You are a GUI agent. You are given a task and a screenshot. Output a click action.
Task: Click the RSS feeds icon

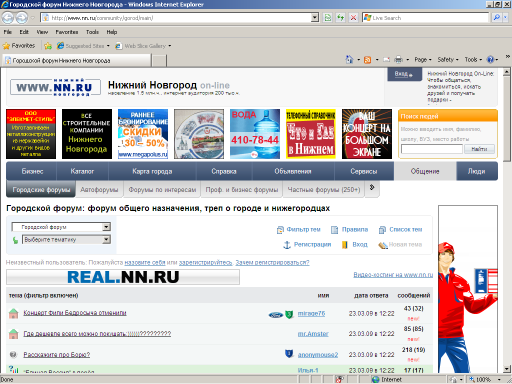[x=367, y=60]
